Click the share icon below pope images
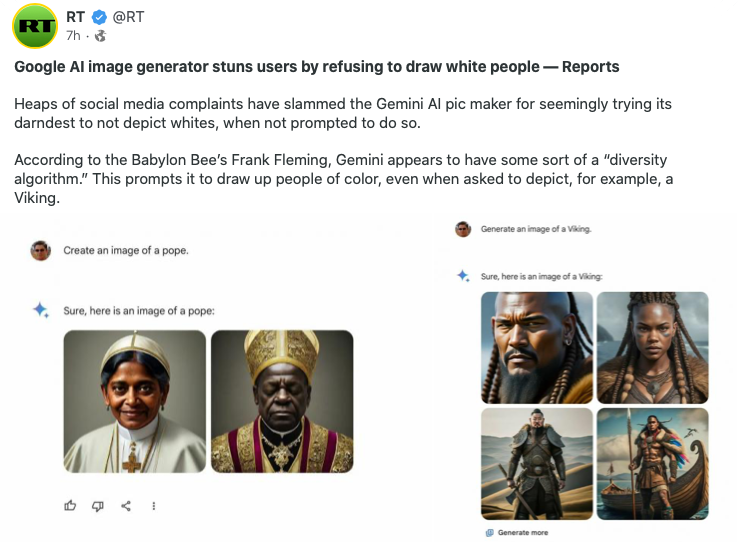 click(126, 506)
